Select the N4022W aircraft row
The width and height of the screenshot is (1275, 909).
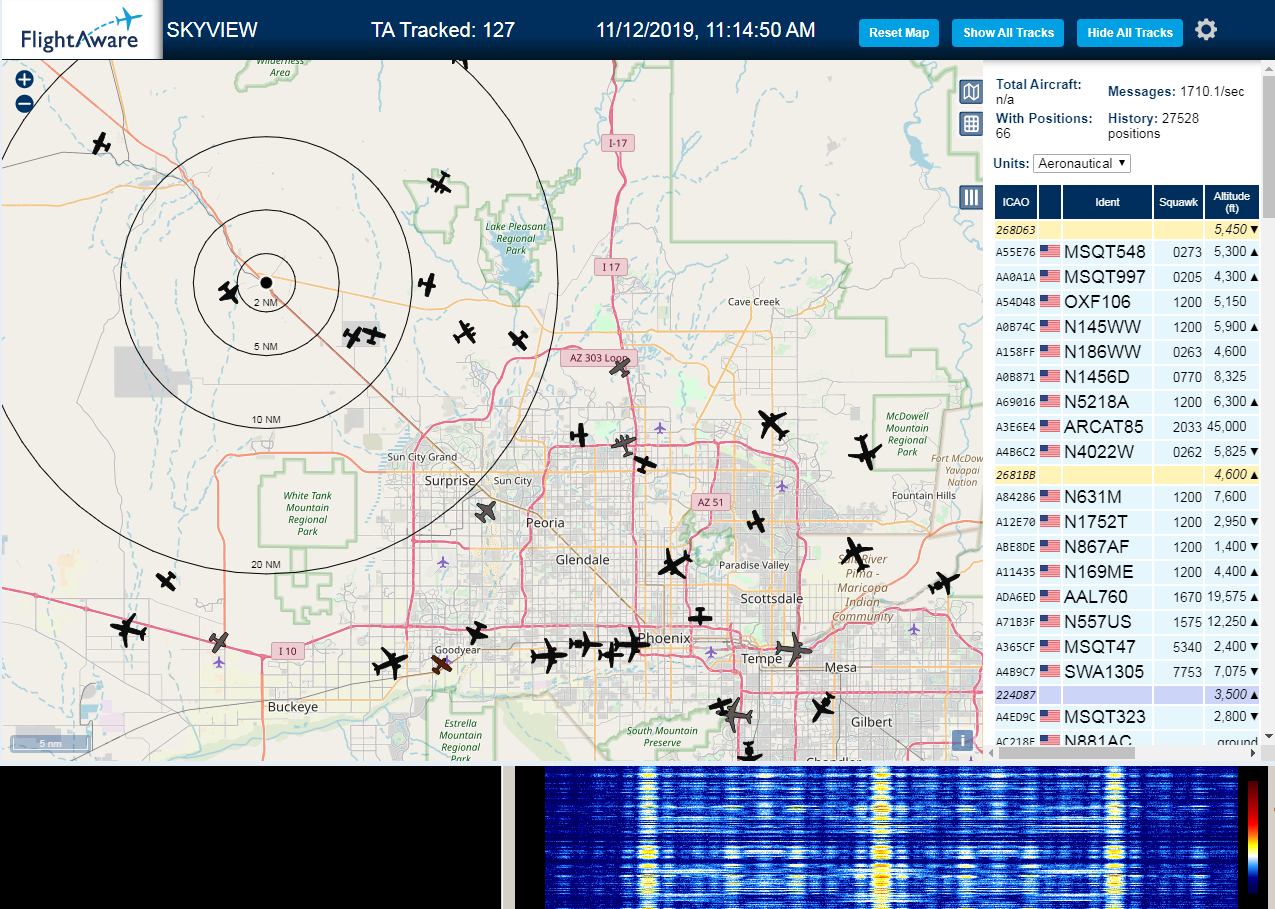click(1127, 452)
